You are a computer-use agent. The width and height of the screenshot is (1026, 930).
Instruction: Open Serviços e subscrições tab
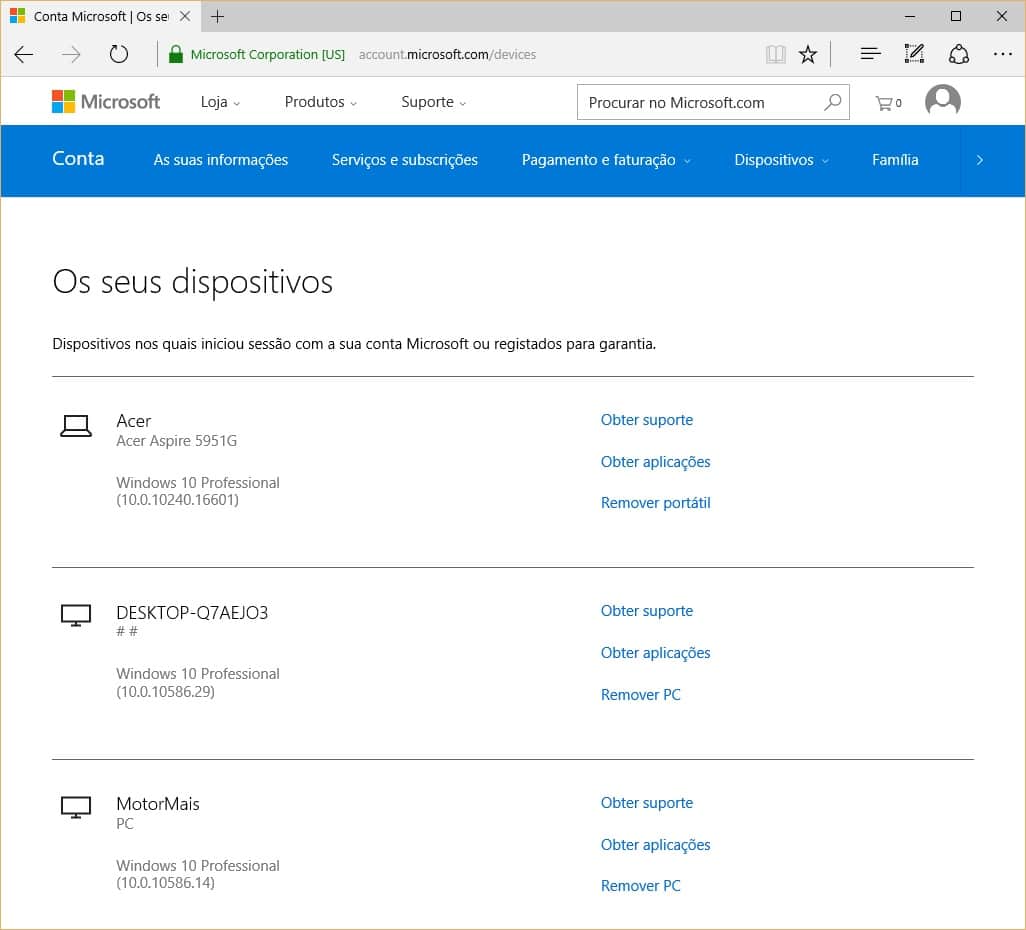click(x=404, y=160)
